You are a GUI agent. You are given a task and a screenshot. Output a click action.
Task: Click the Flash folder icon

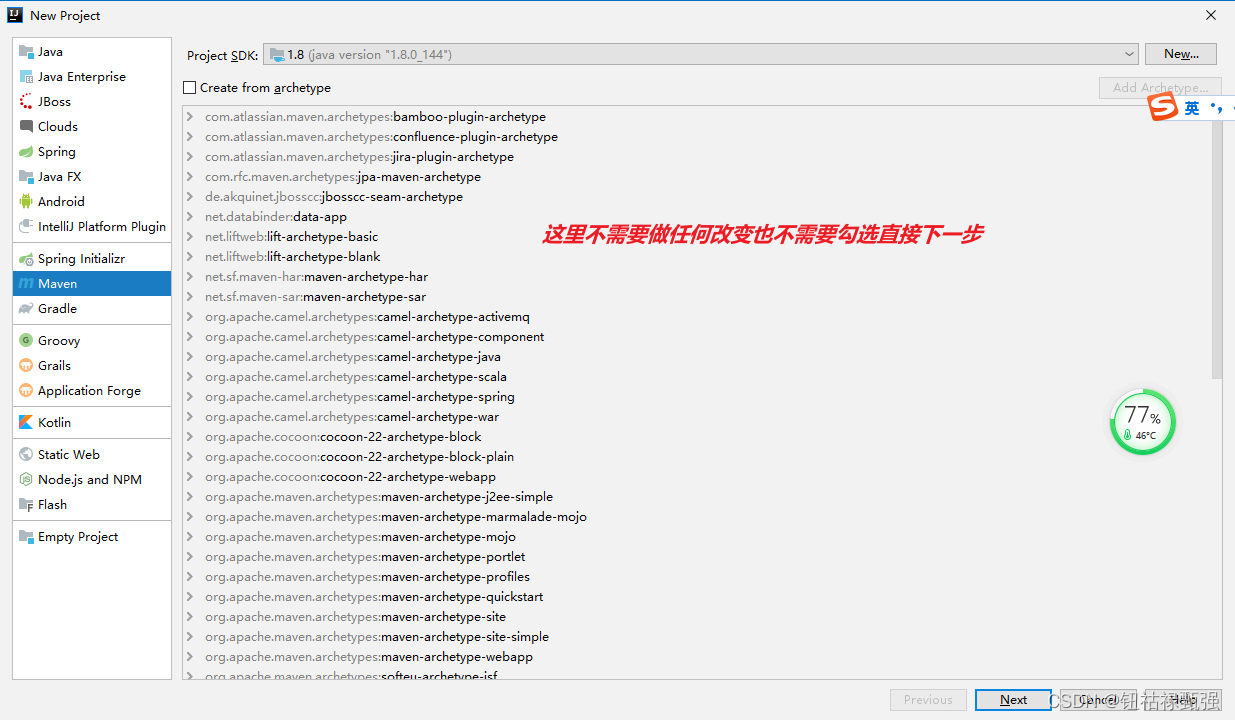point(27,505)
